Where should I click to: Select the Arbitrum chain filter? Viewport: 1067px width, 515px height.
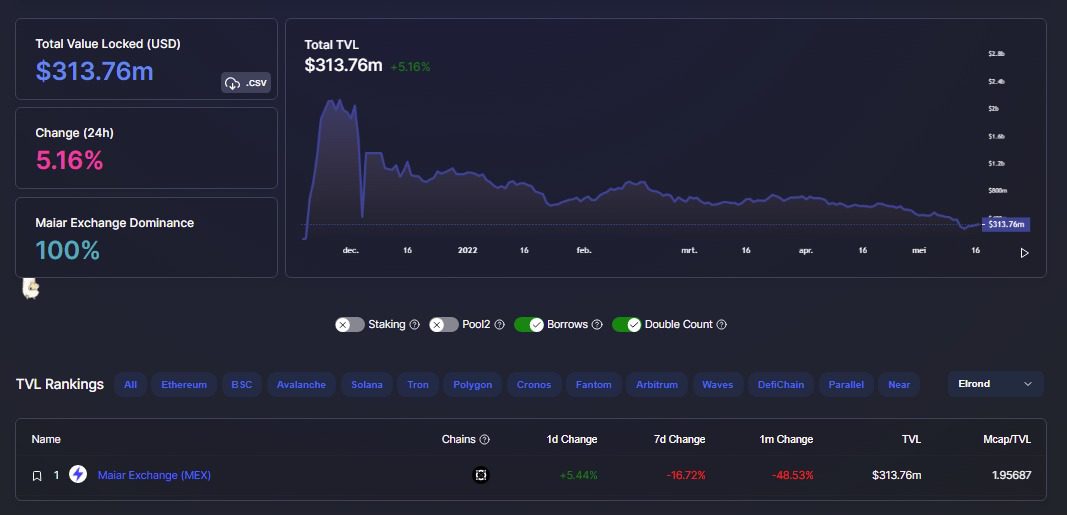pyautogui.click(x=657, y=384)
